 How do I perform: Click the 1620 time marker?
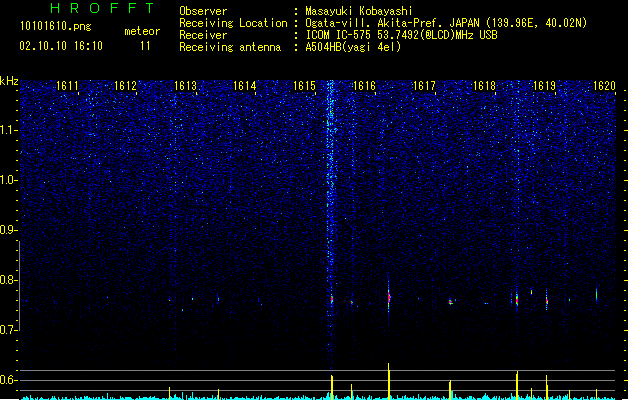[604, 86]
